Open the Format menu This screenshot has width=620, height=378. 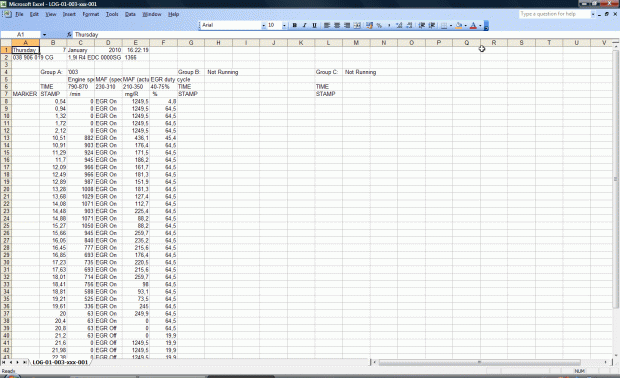91,14
